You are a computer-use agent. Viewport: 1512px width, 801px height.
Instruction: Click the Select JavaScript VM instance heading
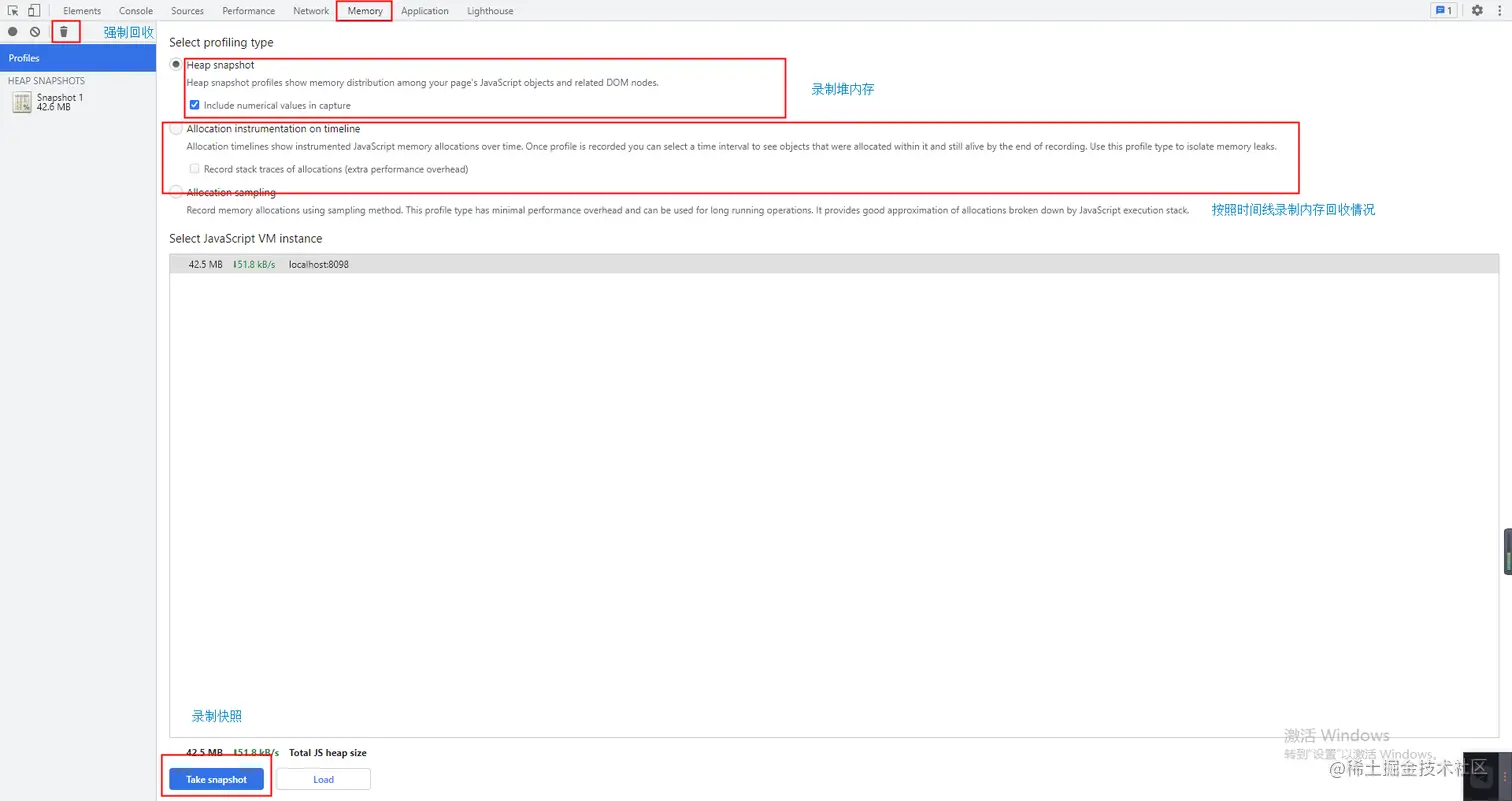click(x=245, y=238)
